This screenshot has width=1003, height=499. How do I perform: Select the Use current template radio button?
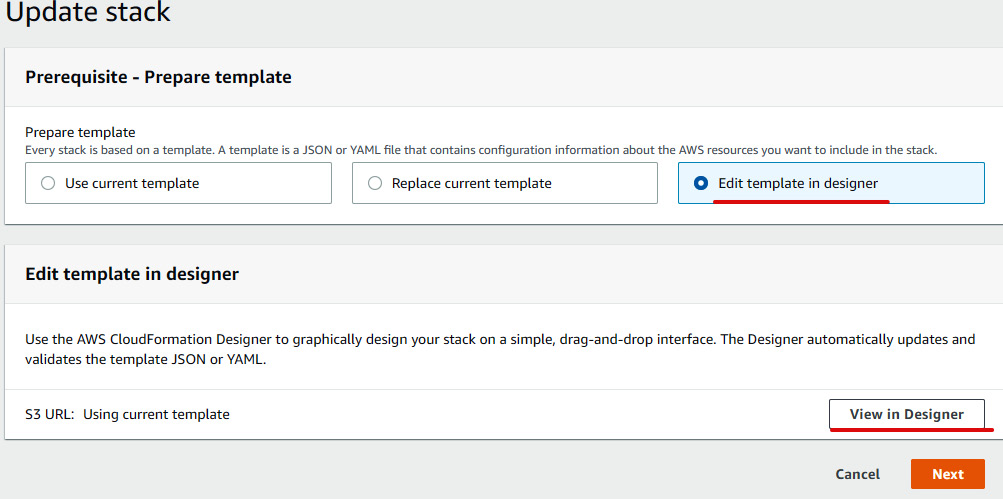(x=48, y=184)
